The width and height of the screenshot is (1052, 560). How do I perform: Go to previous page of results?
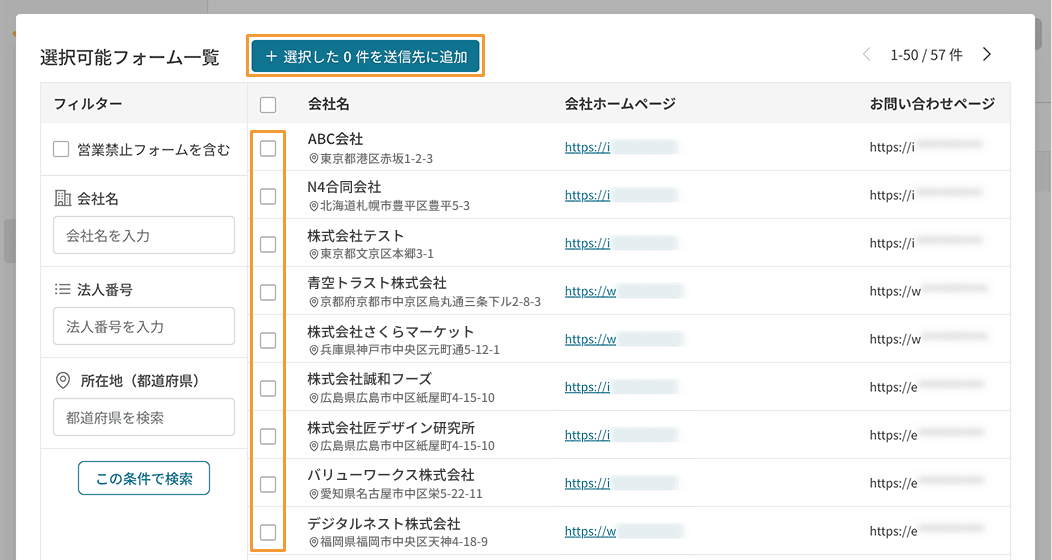867,54
